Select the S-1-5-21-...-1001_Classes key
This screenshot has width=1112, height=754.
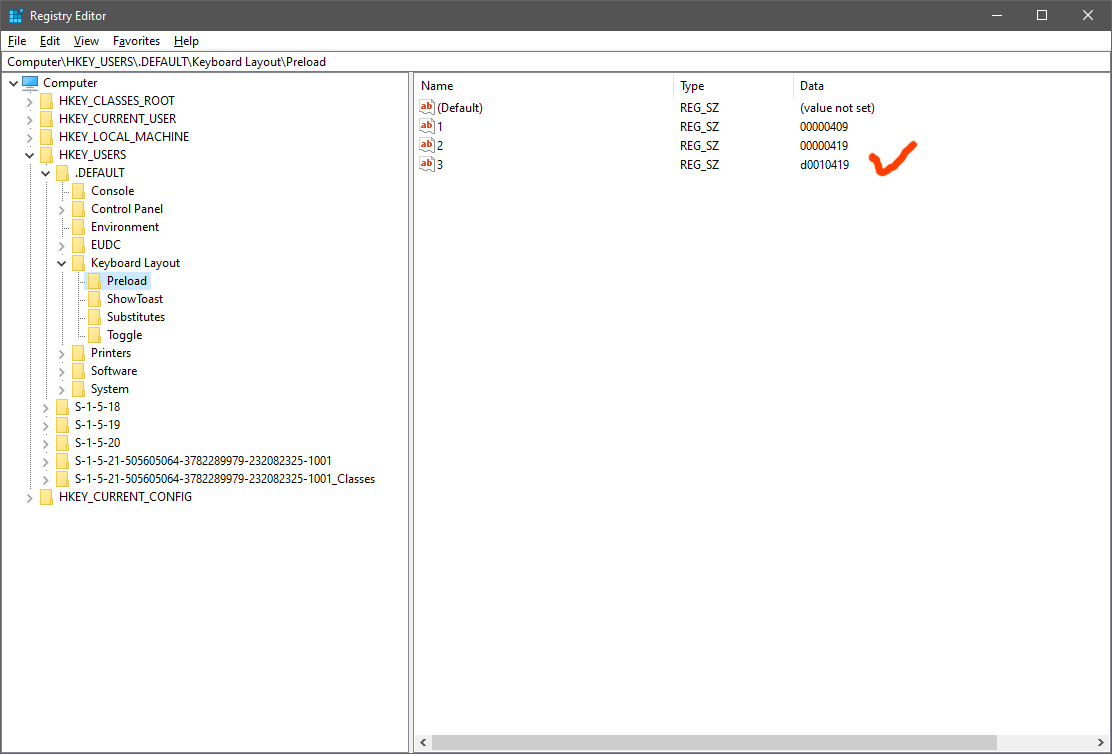225,479
